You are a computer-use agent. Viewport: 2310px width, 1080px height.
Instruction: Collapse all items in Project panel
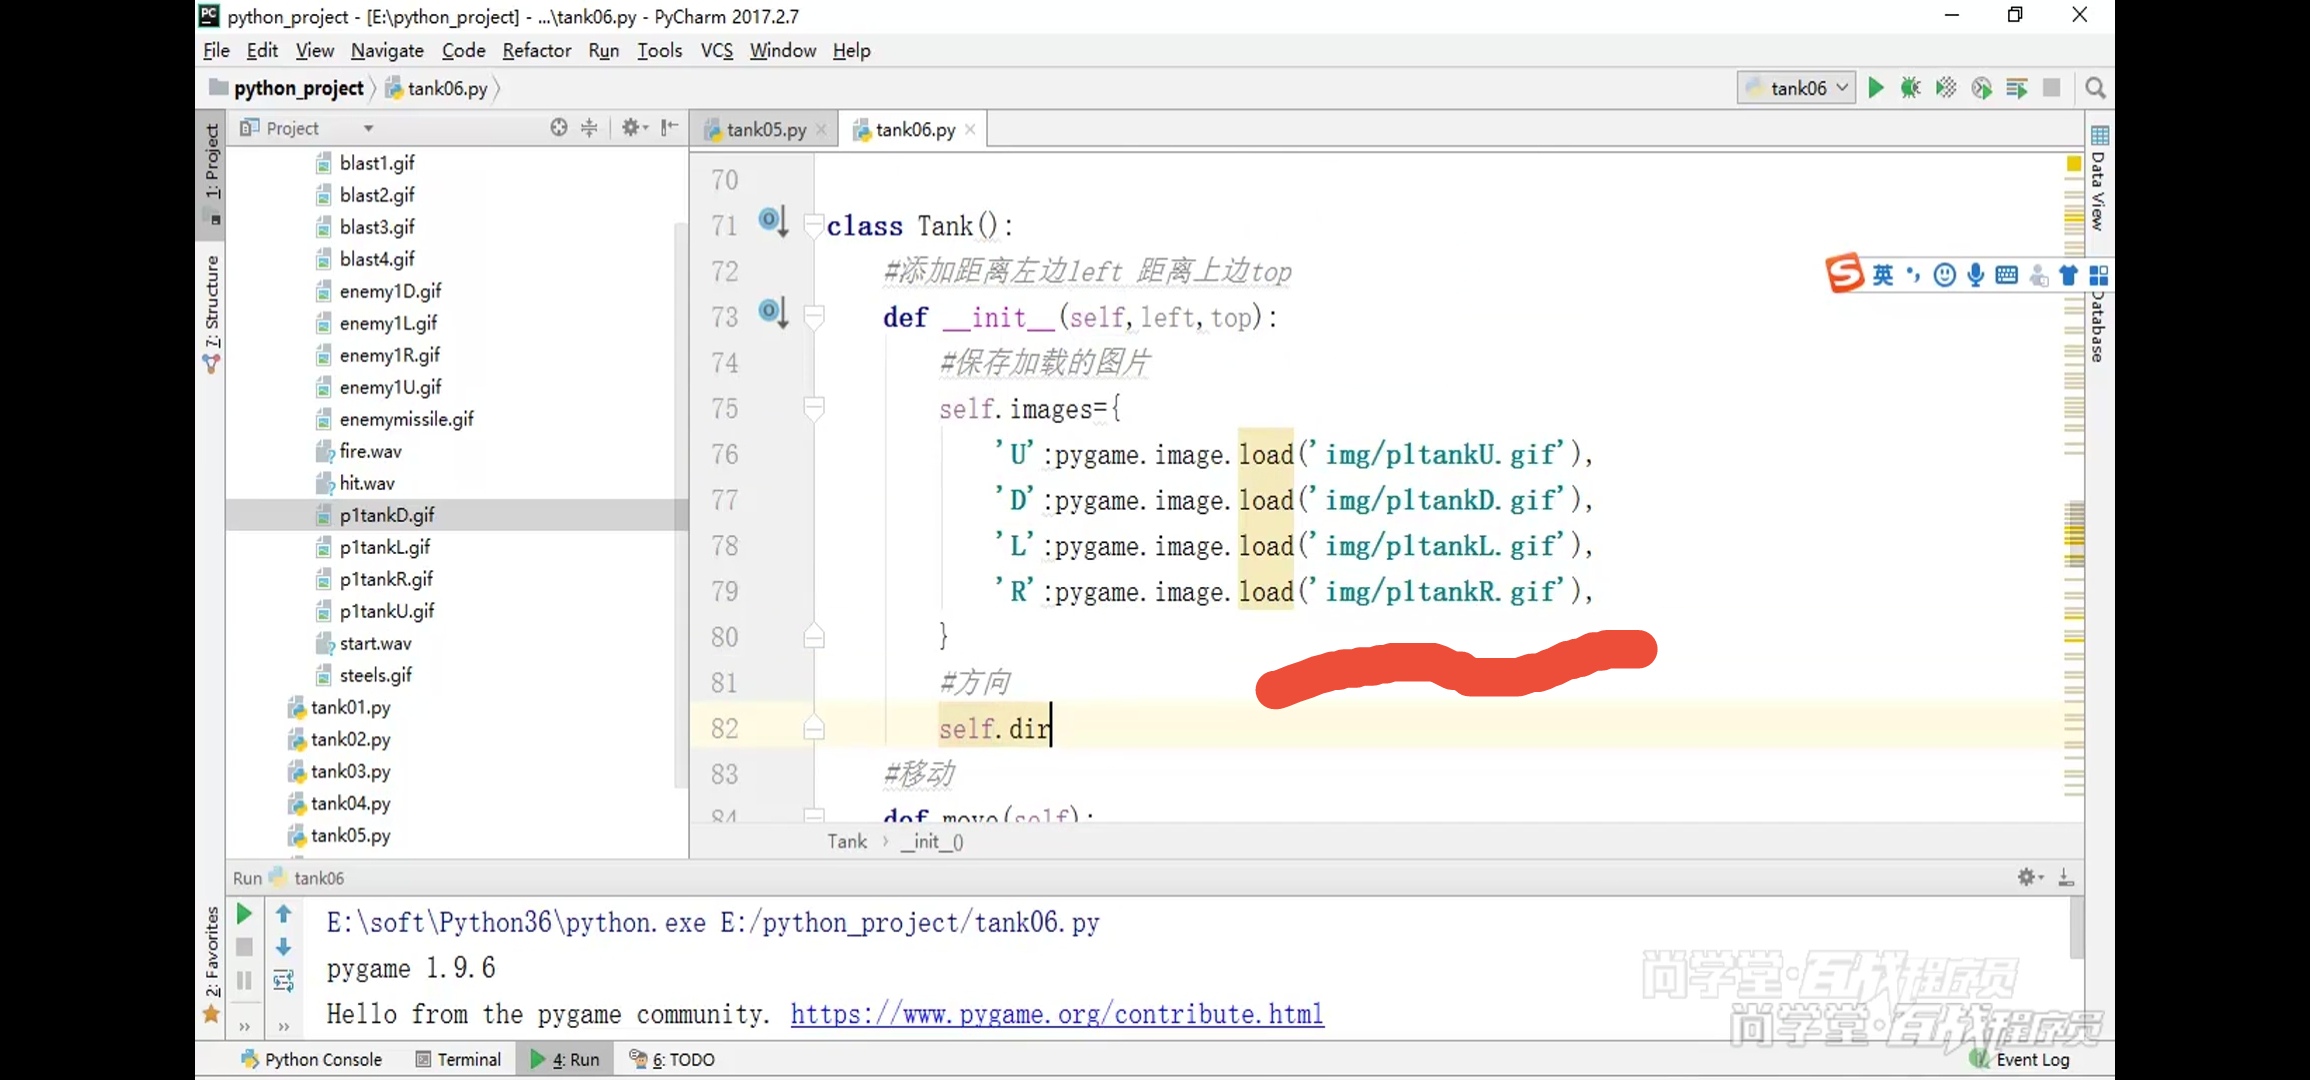click(590, 127)
